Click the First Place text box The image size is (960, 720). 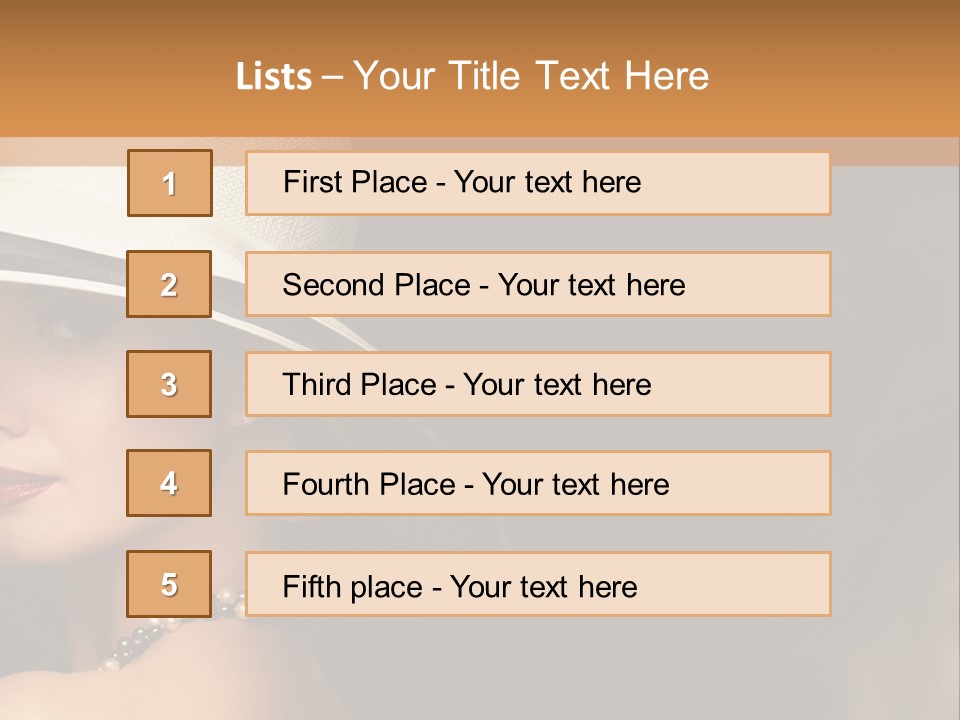538,183
